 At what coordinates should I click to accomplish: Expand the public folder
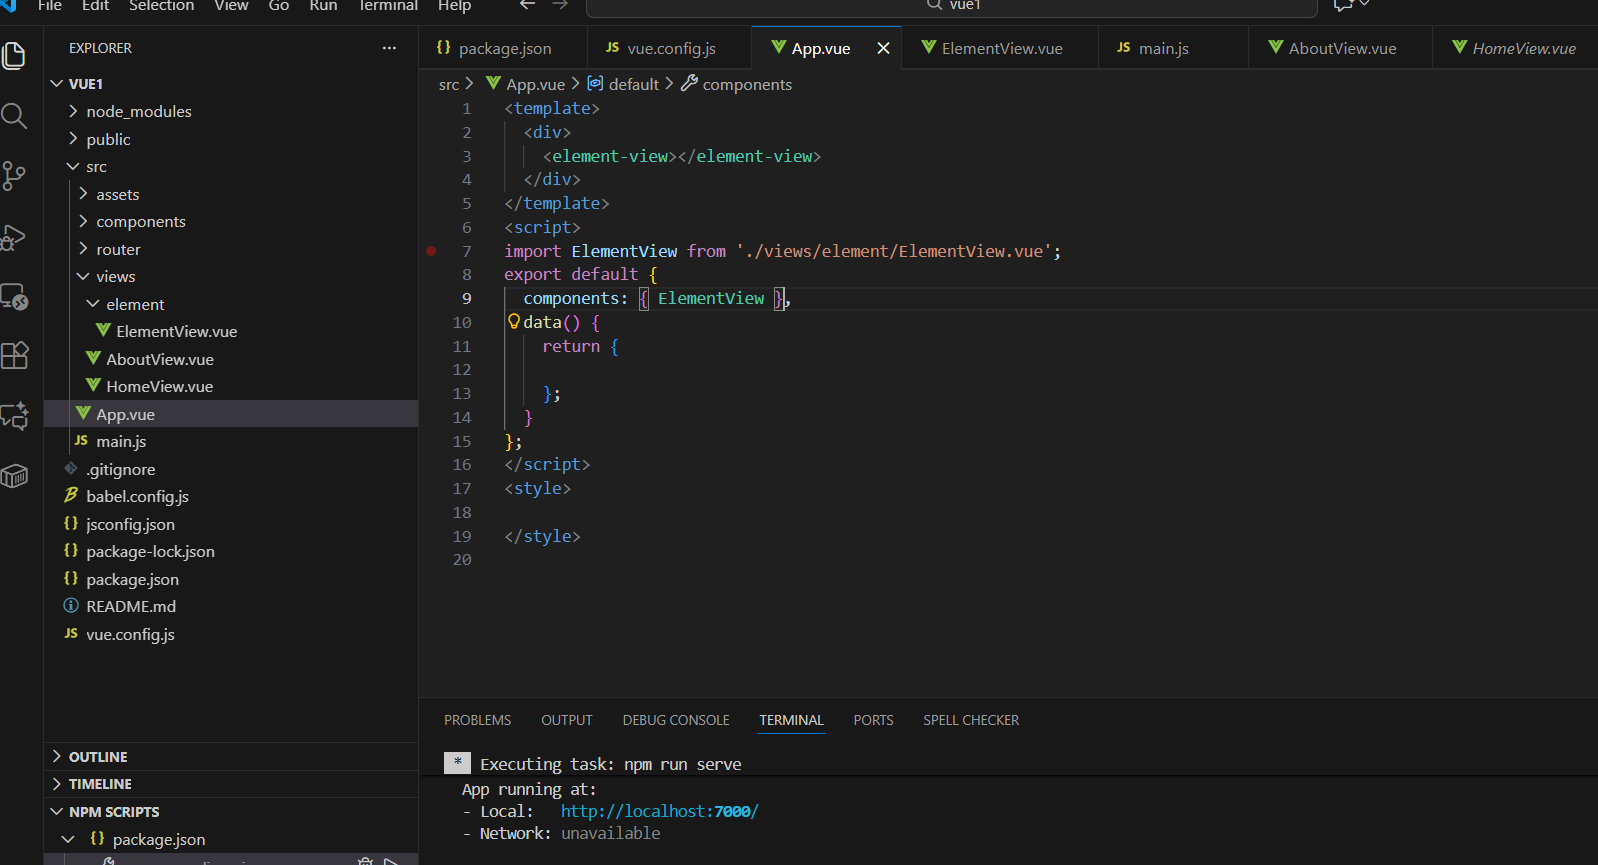[x=73, y=138]
